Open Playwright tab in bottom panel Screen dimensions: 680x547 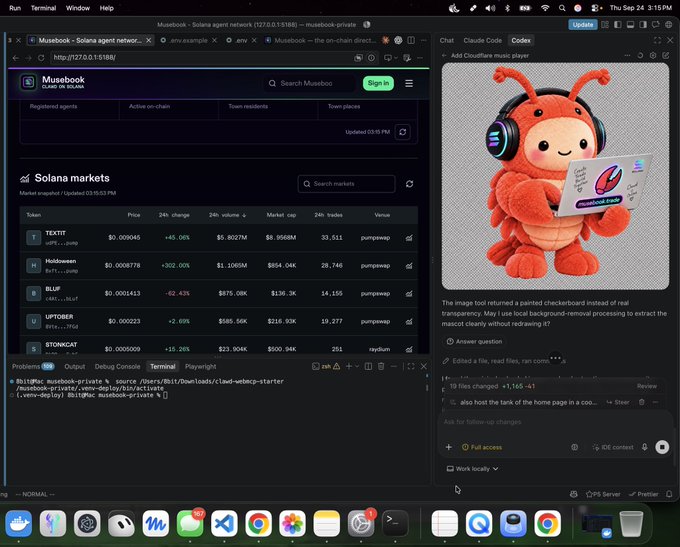(x=200, y=367)
